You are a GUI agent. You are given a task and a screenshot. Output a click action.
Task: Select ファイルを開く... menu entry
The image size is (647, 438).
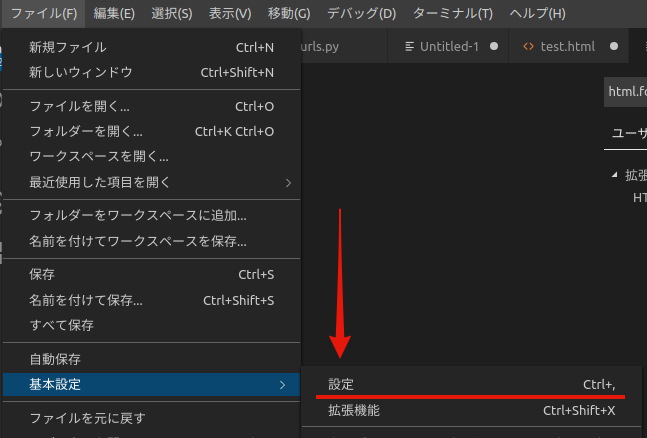click(x=151, y=107)
